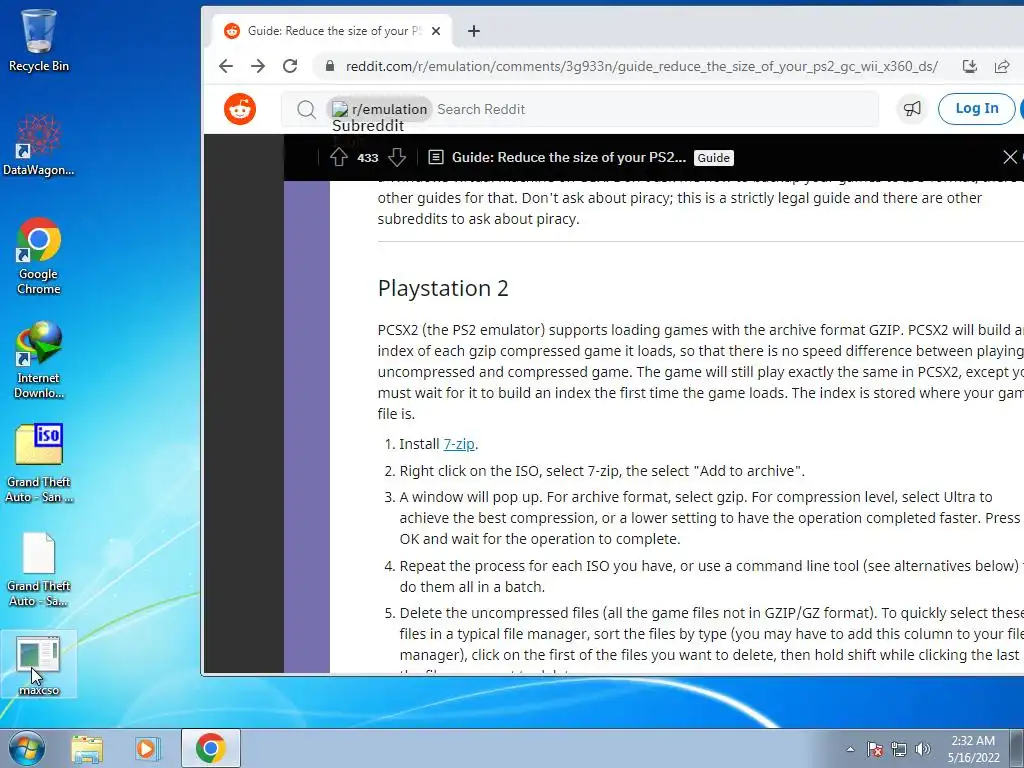Image resolution: width=1024 pixels, height=768 pixels.
Task: Click the Reddit logo home icon
Action: coord(240,109)
